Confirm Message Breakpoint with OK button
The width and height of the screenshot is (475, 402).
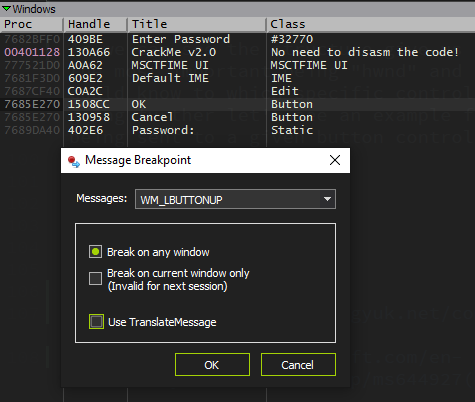(212, 365)
